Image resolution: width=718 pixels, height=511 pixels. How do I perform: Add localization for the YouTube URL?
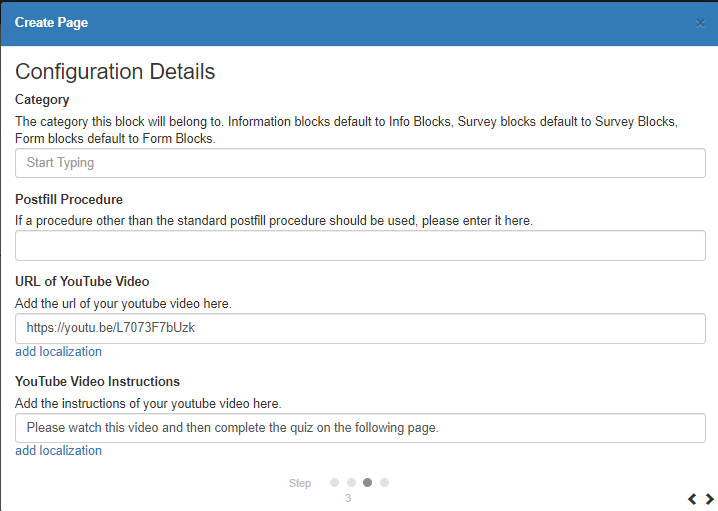point(58,352)
